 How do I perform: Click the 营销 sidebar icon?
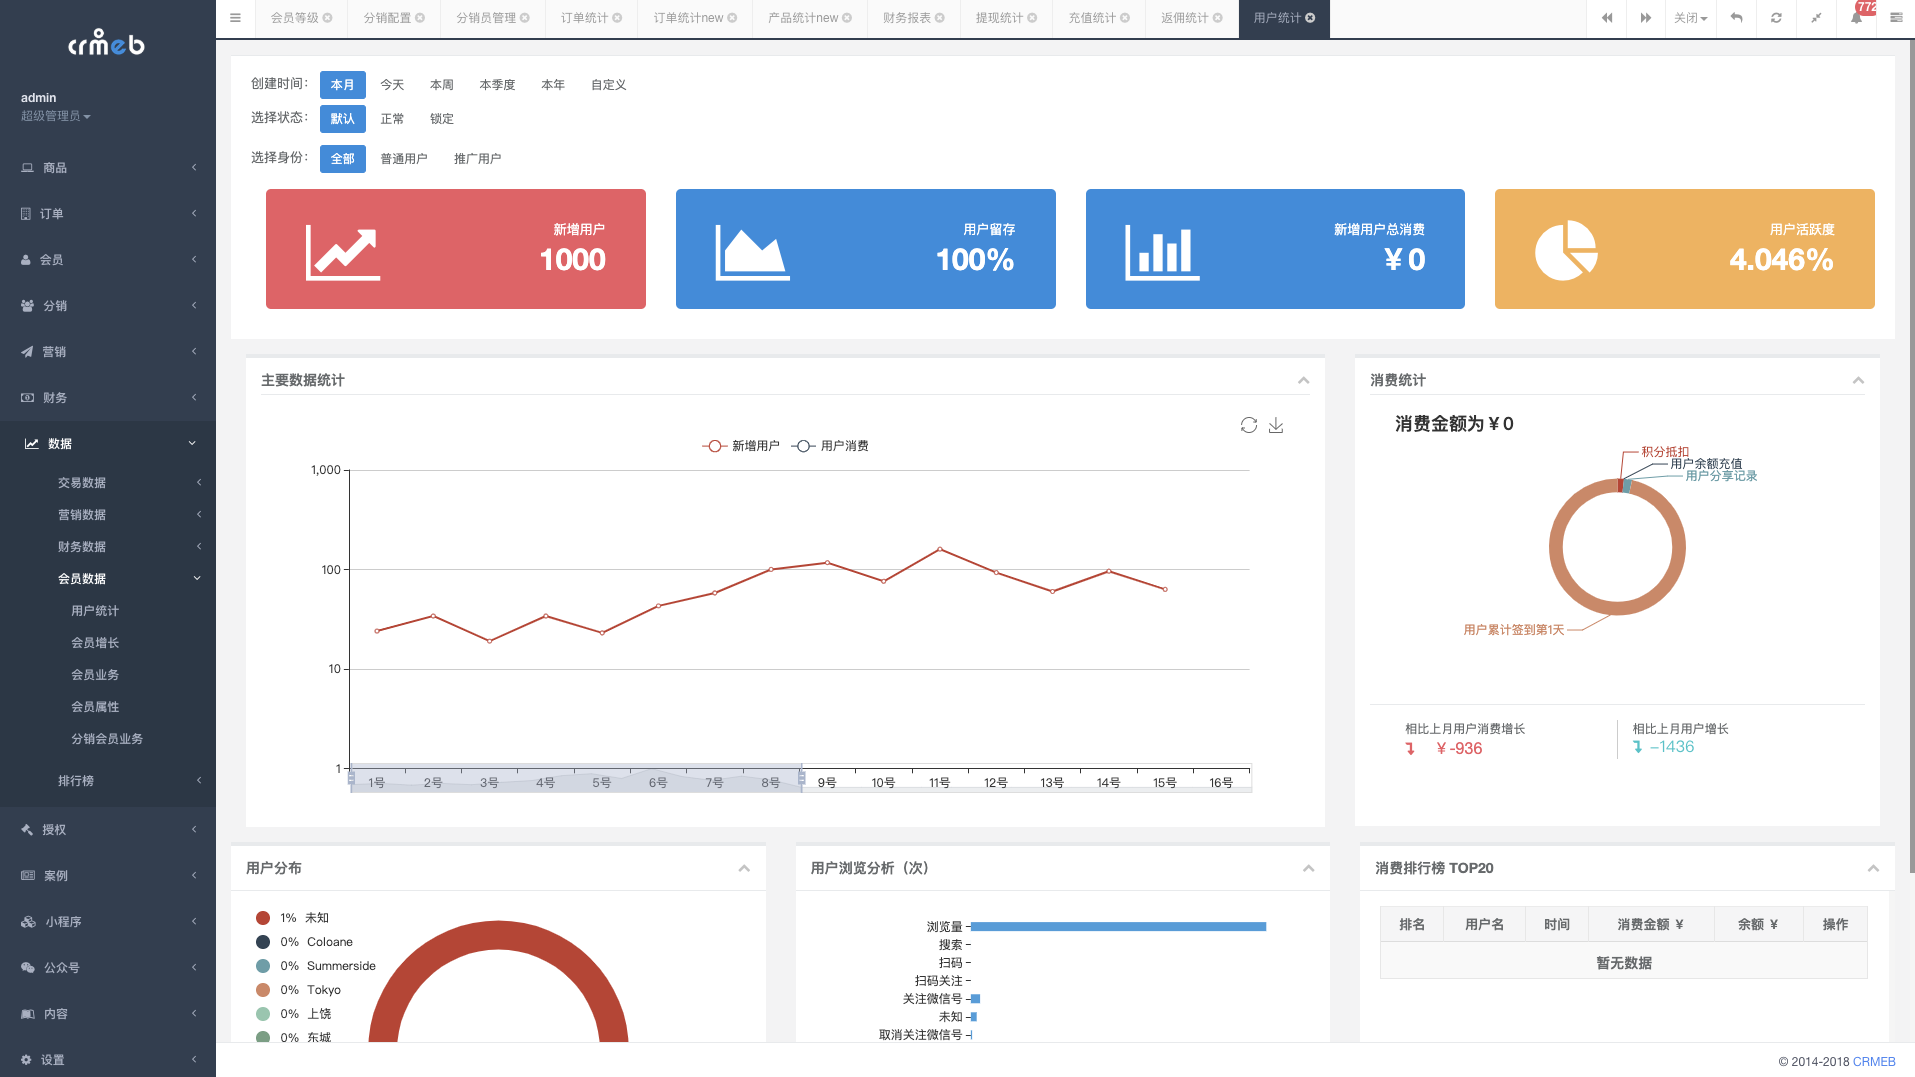(x=27, y=351)
